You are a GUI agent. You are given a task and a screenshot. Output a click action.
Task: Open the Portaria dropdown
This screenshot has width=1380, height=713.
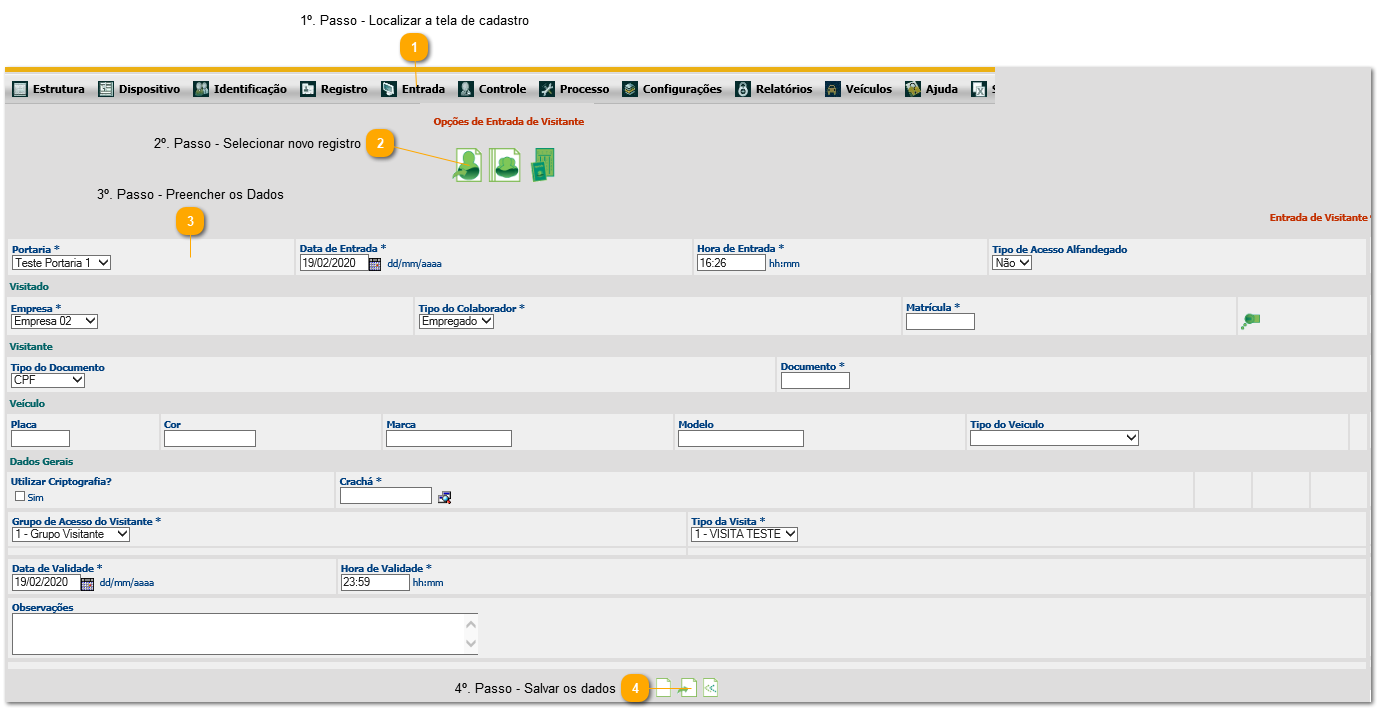click(61, 263)
